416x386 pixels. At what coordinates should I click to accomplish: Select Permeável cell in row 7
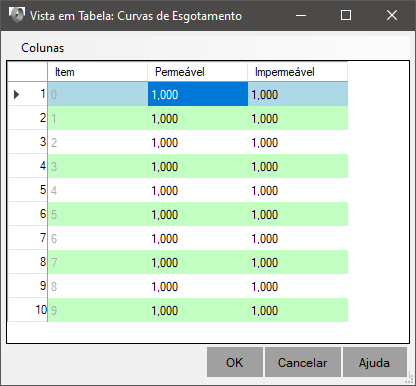[x=198, y=238]
